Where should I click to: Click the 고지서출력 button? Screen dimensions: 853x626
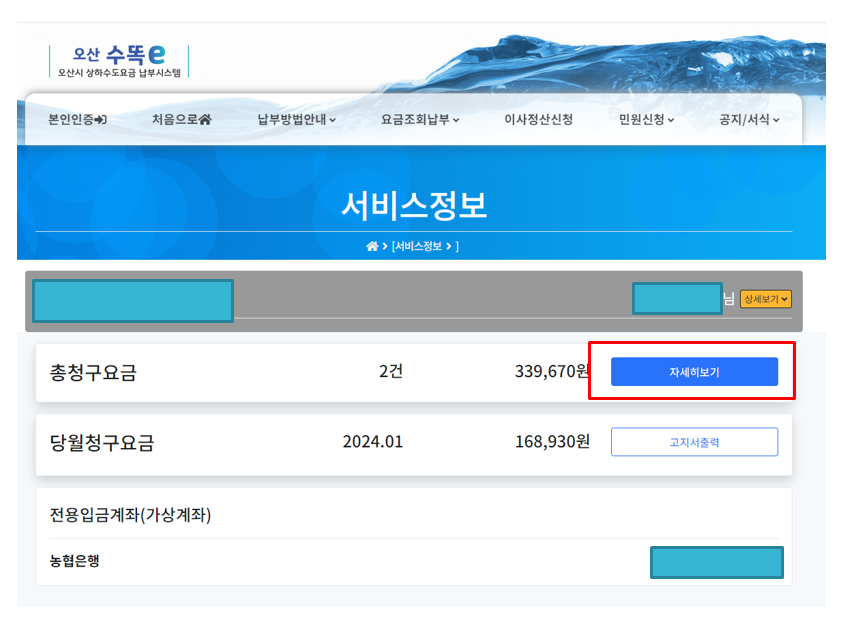pos(695,441)
